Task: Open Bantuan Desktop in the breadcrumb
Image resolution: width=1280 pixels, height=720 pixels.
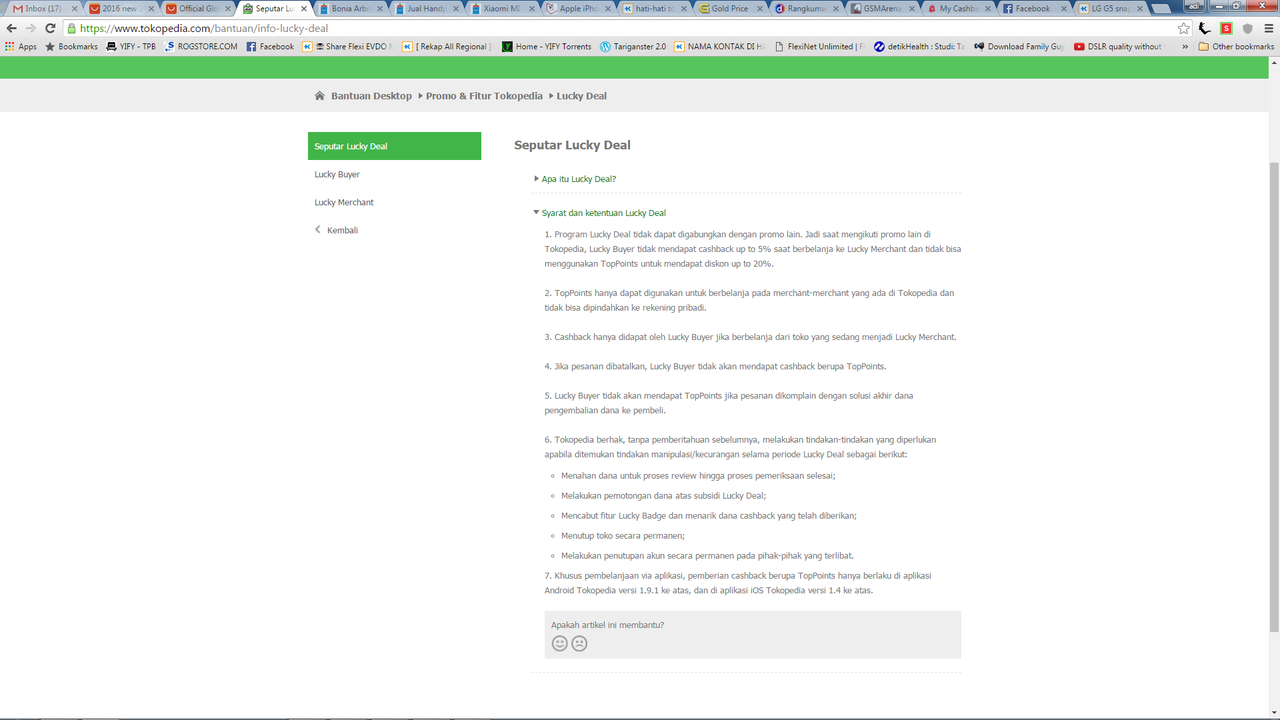Action: [371, 96]
